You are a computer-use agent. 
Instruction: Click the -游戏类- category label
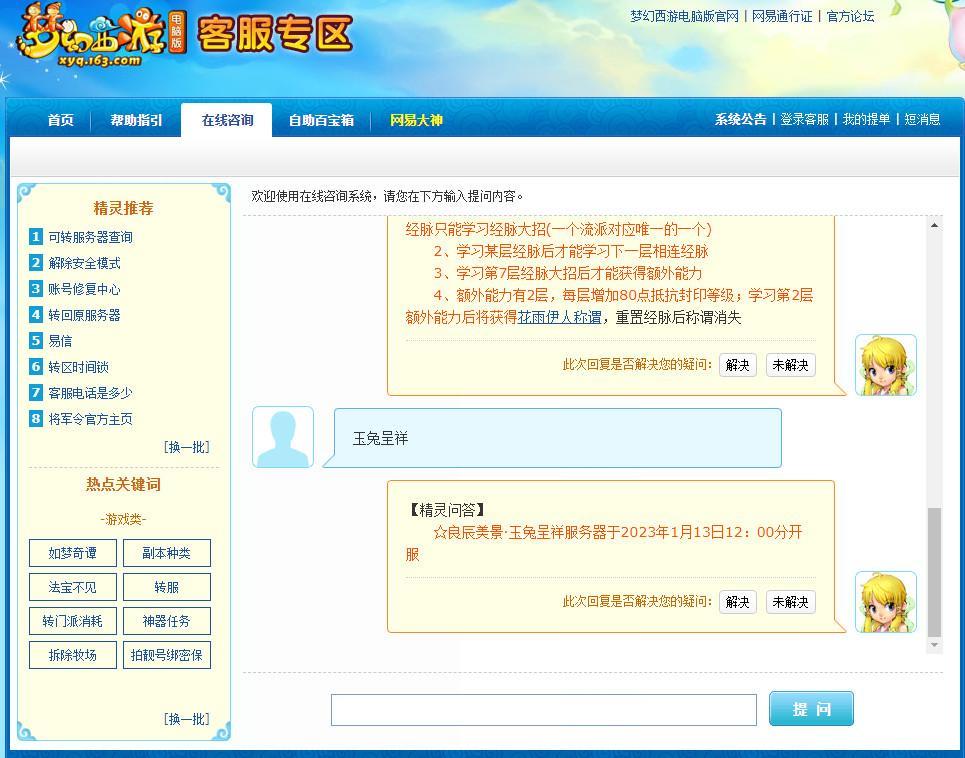(x=123, y=519)
